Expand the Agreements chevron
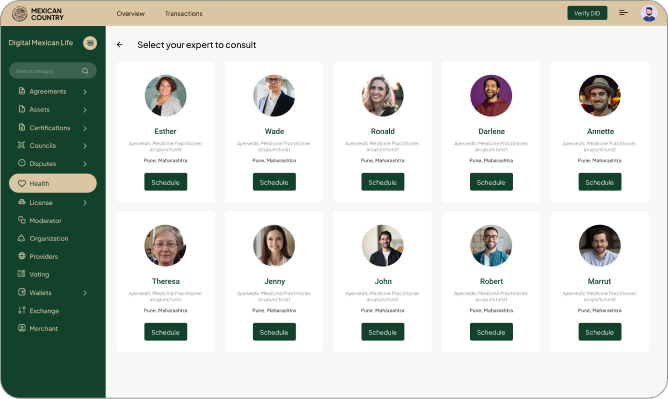Viewport: 668px width, 399px height. tap(85, 92)
